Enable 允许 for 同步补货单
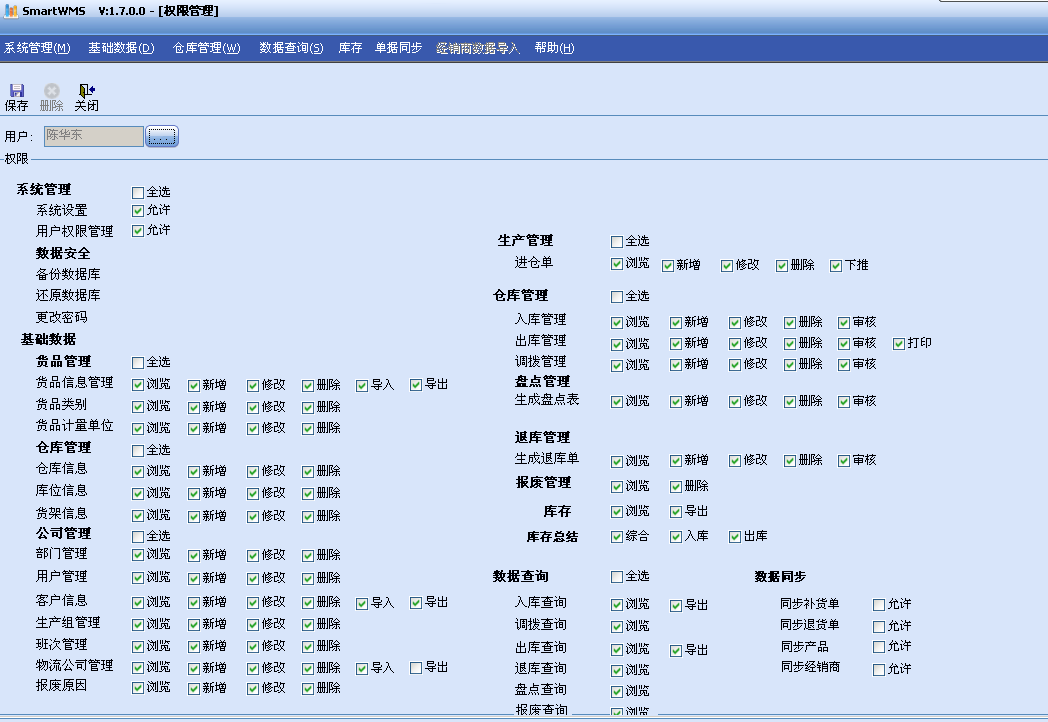The image size is (1048, 722). [x=879, y=605]
